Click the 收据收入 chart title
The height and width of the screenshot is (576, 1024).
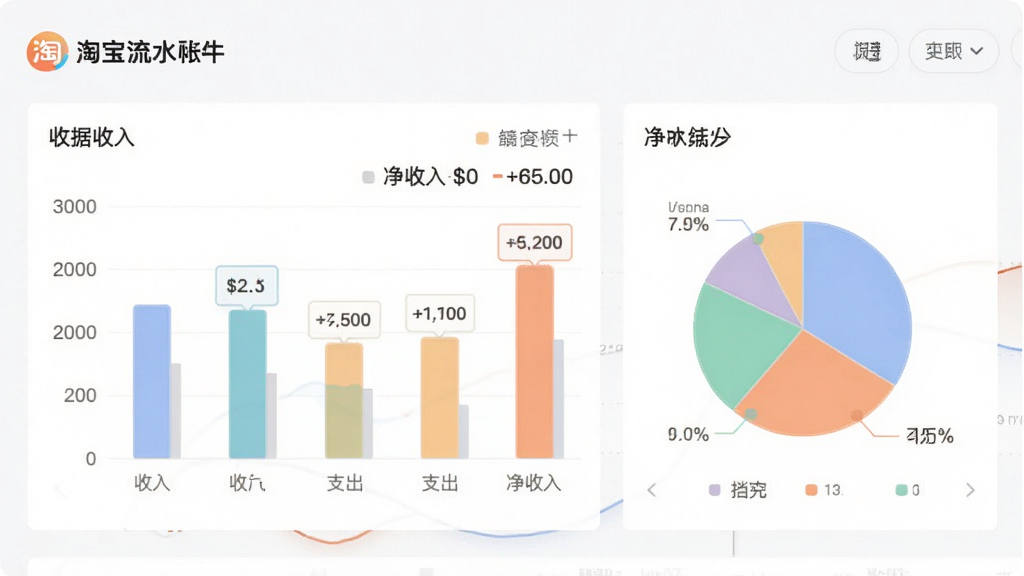point(91,137)
